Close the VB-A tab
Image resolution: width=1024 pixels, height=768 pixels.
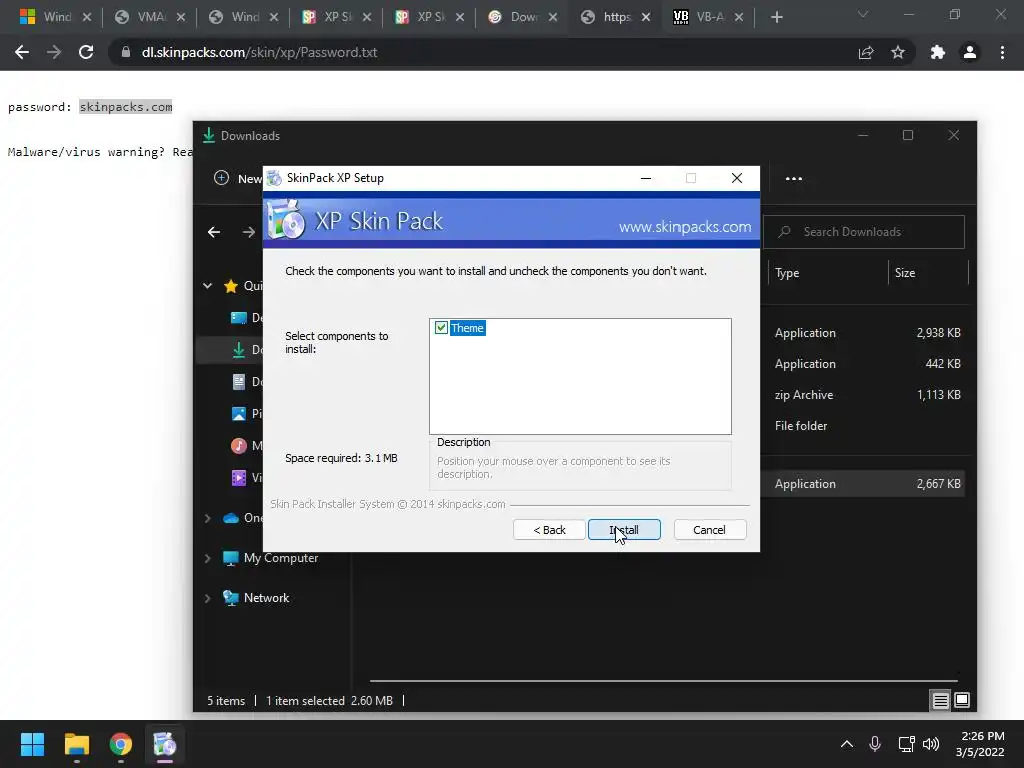(x=739, y=17)
